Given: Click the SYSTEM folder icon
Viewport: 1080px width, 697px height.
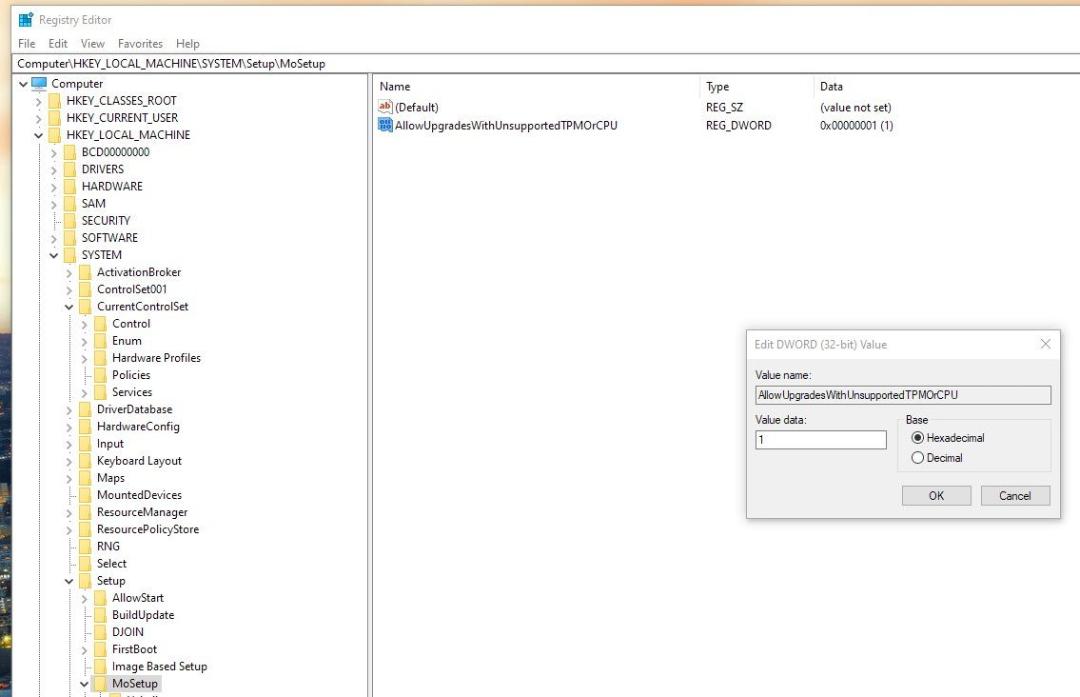Looking at the screenshot, I should point(70,255).
